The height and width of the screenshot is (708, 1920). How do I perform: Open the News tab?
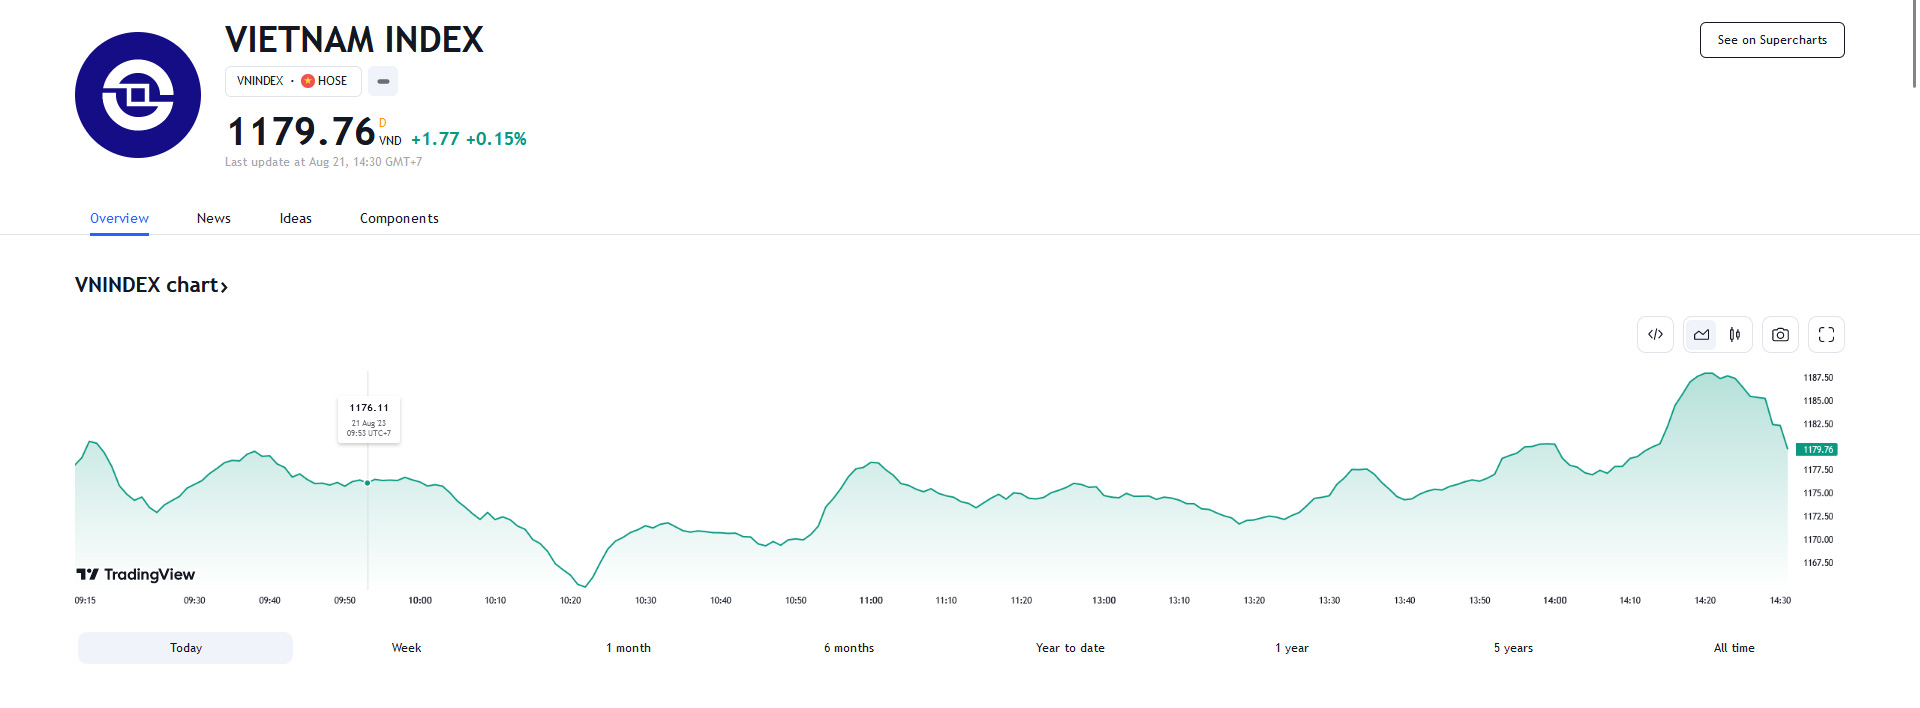pyautogui.click(x=213, y=219)
